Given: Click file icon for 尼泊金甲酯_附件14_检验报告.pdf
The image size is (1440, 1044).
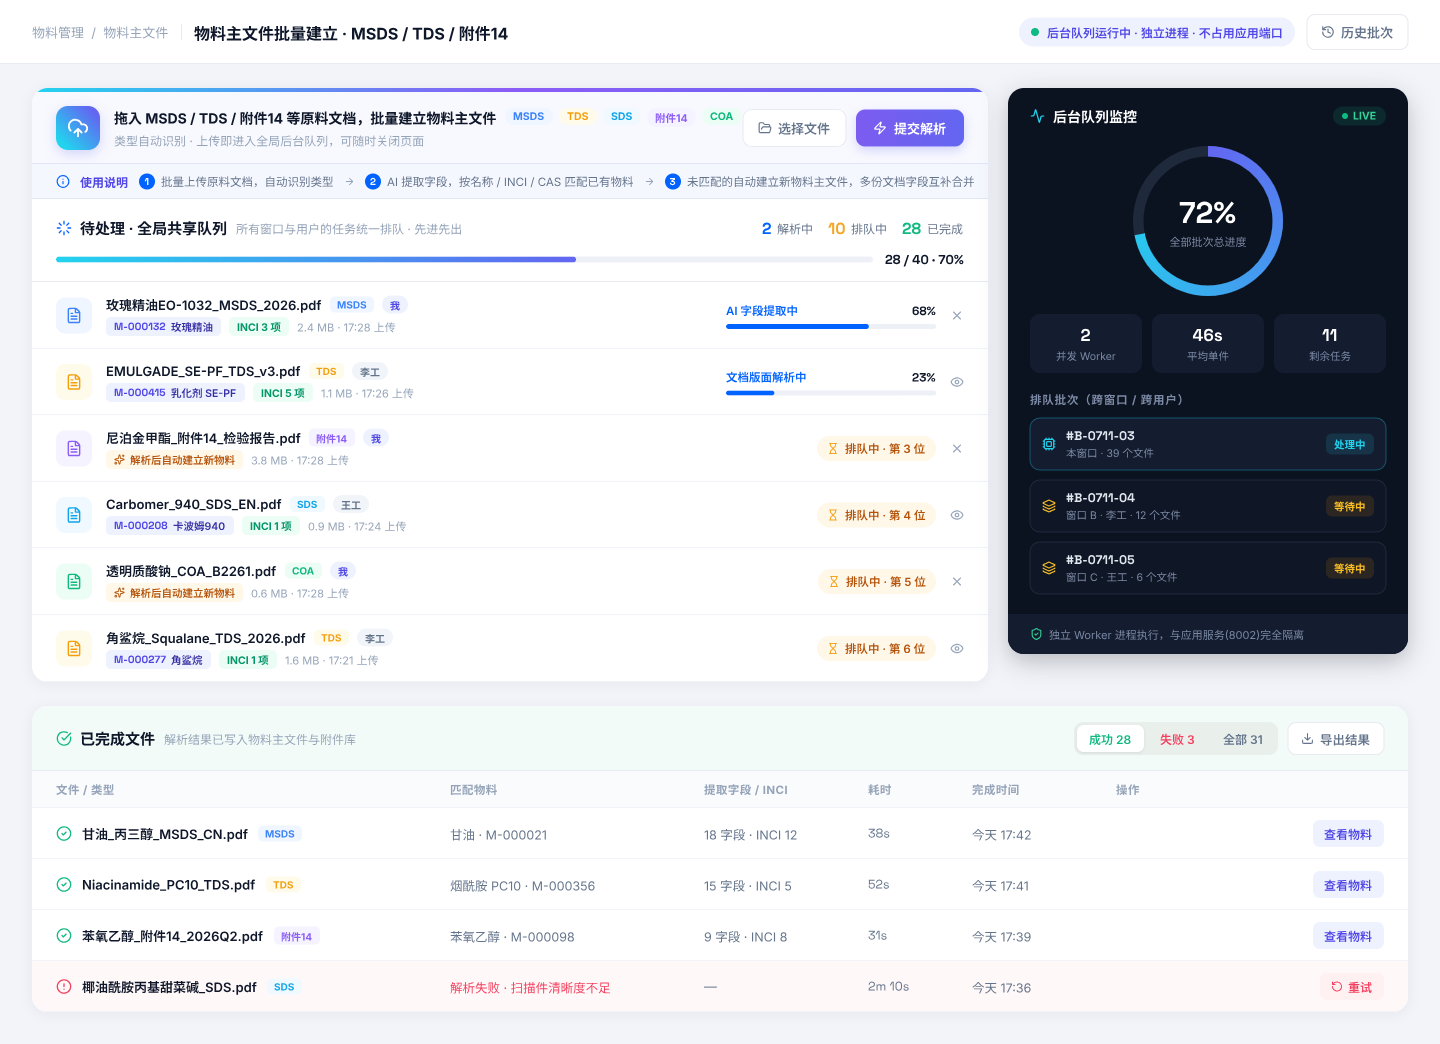Looking at the screenshot, I should click(x=74, y=448).
